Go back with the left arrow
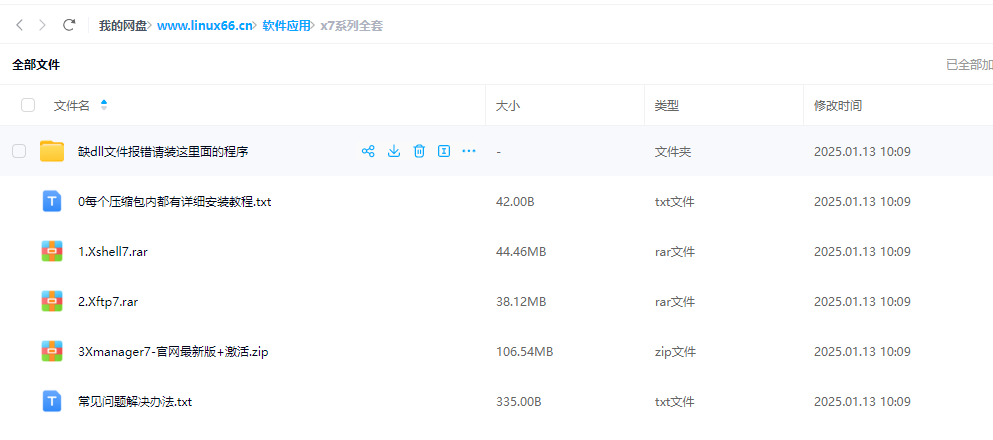Viewport: 993px width, 440px height. tap(20, 25)
